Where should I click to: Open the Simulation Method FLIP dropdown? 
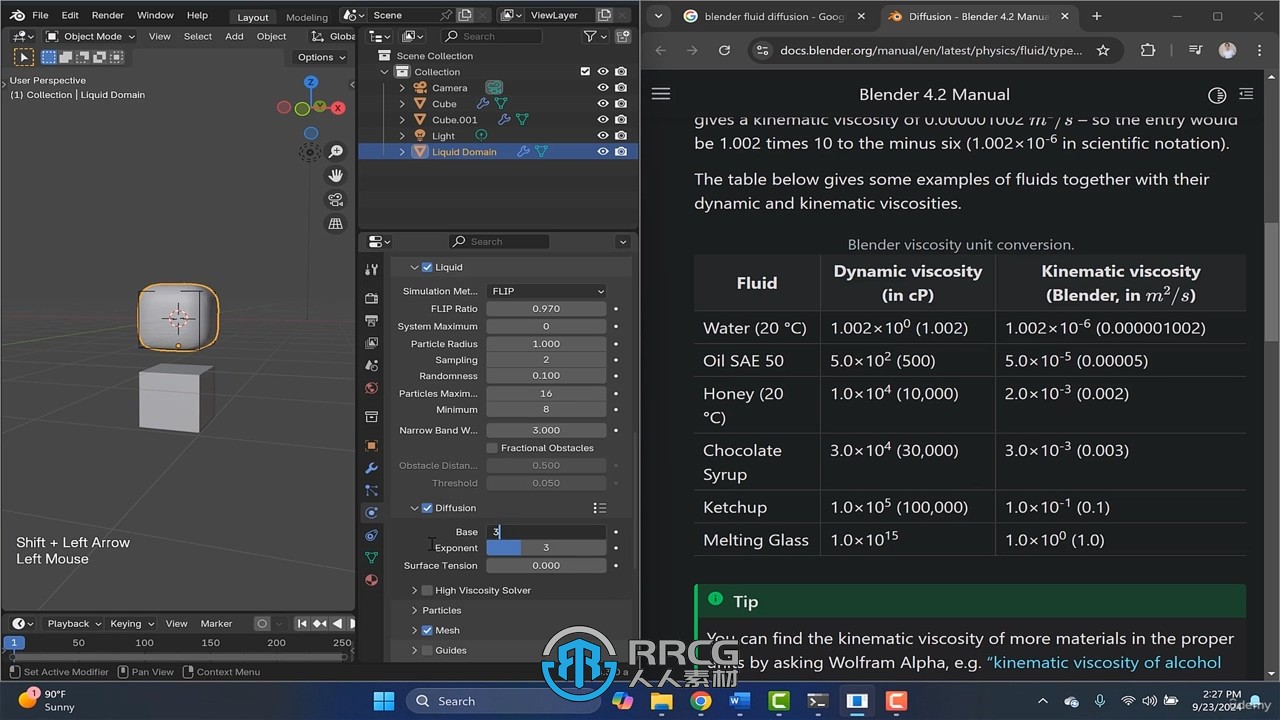pos(546,291)
